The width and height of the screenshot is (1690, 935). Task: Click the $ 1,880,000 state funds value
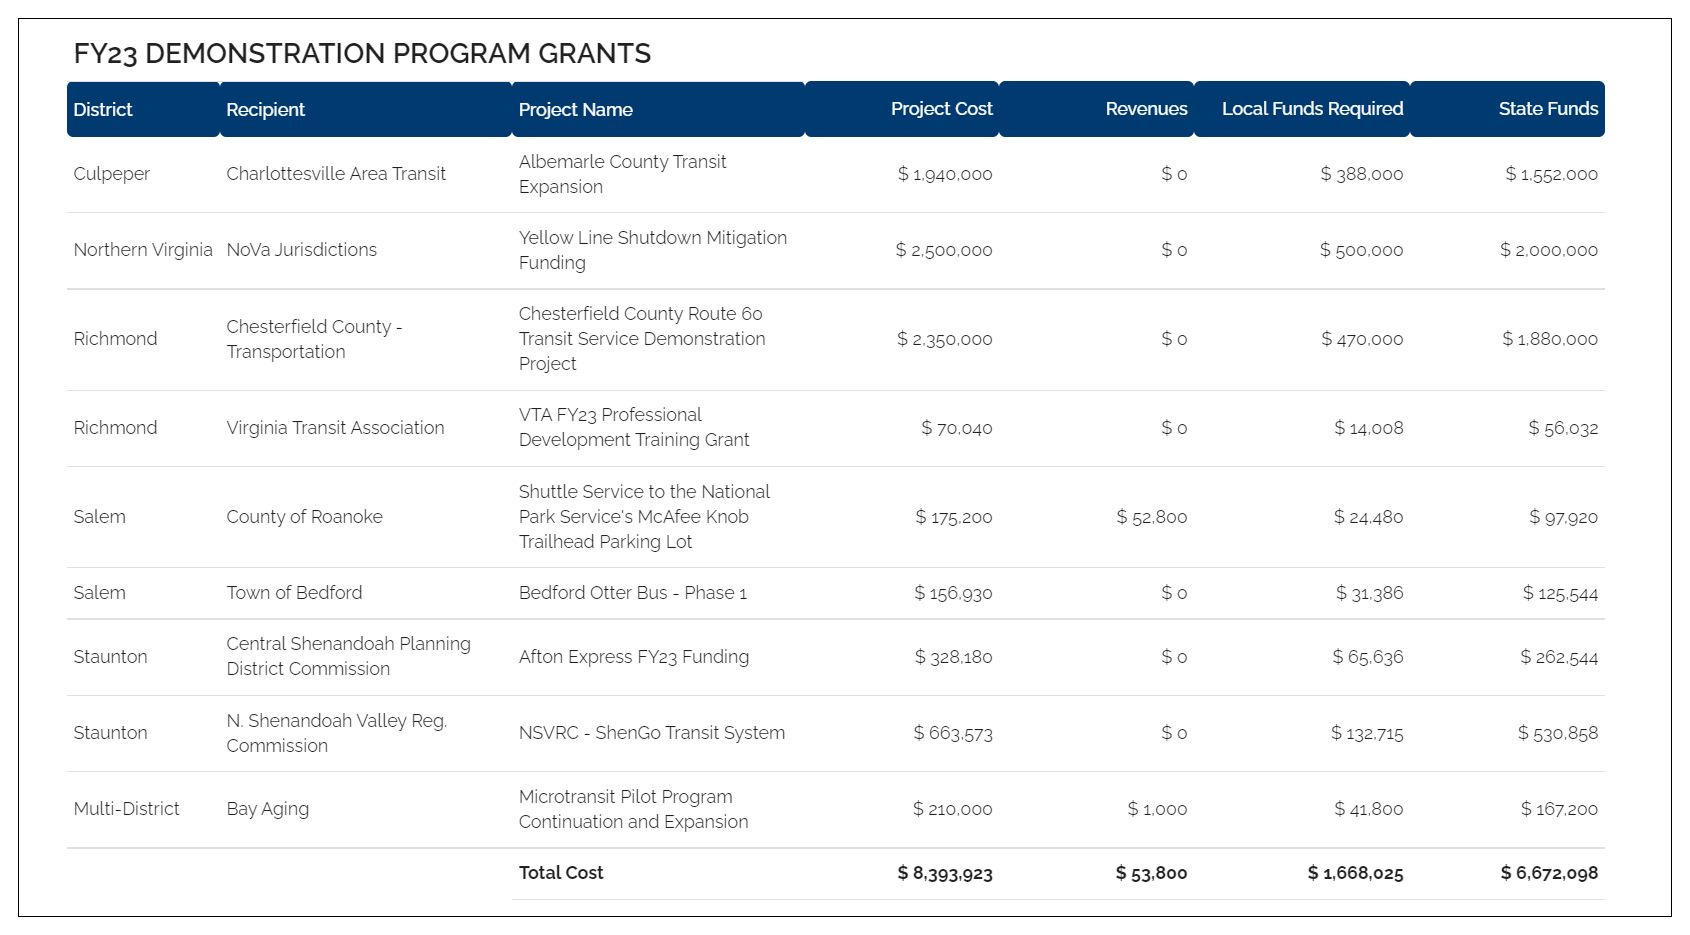click(1550, 339)
